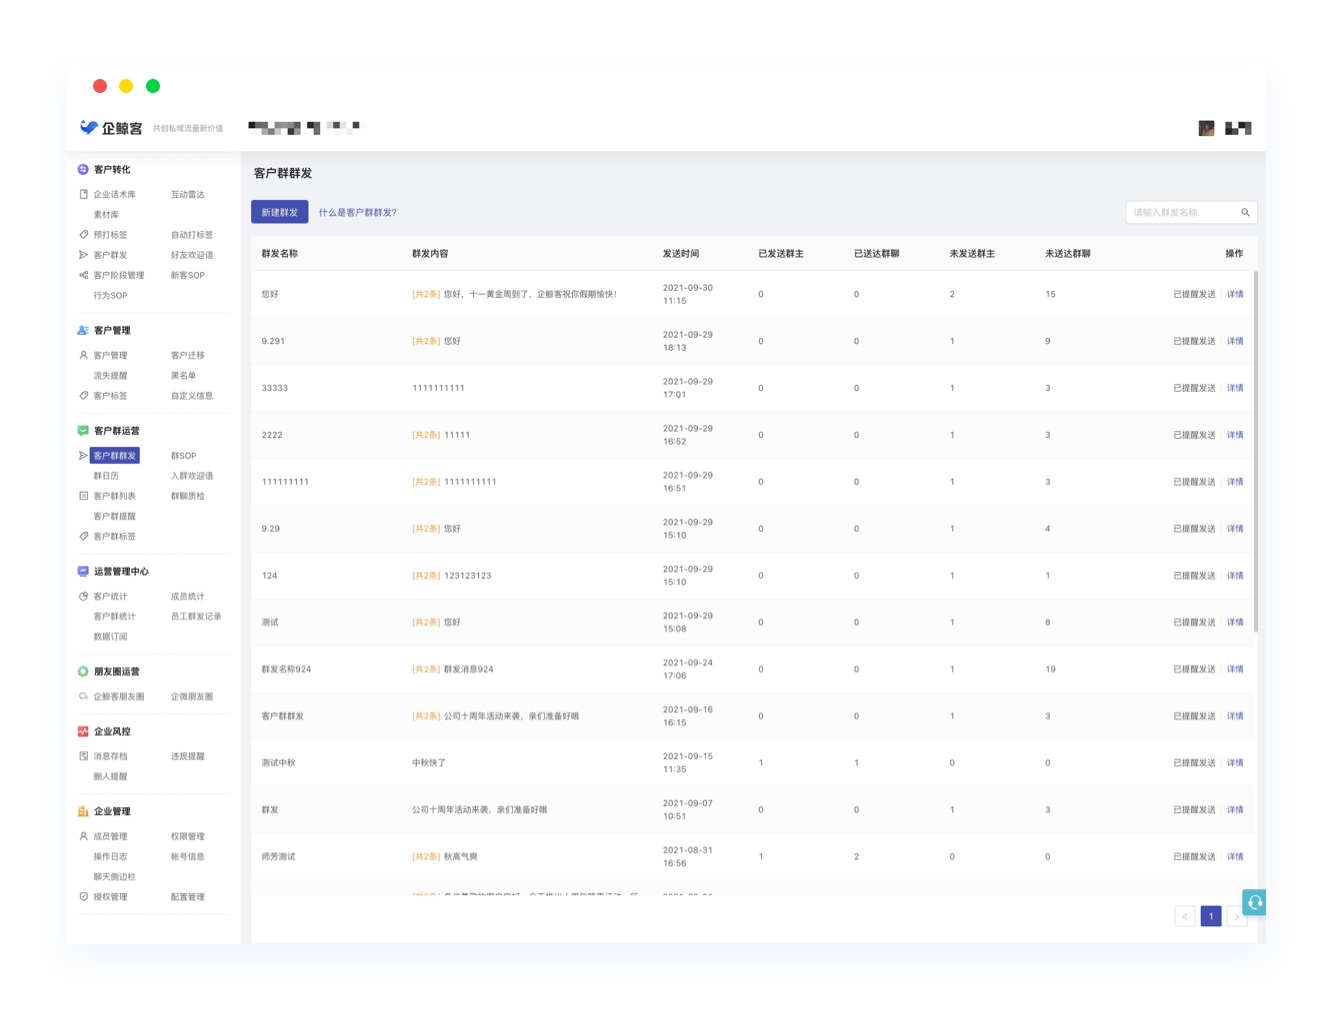Go to next page arrow
1332x1010 pixels.
pyautogui.click(x=1237, y=916)
